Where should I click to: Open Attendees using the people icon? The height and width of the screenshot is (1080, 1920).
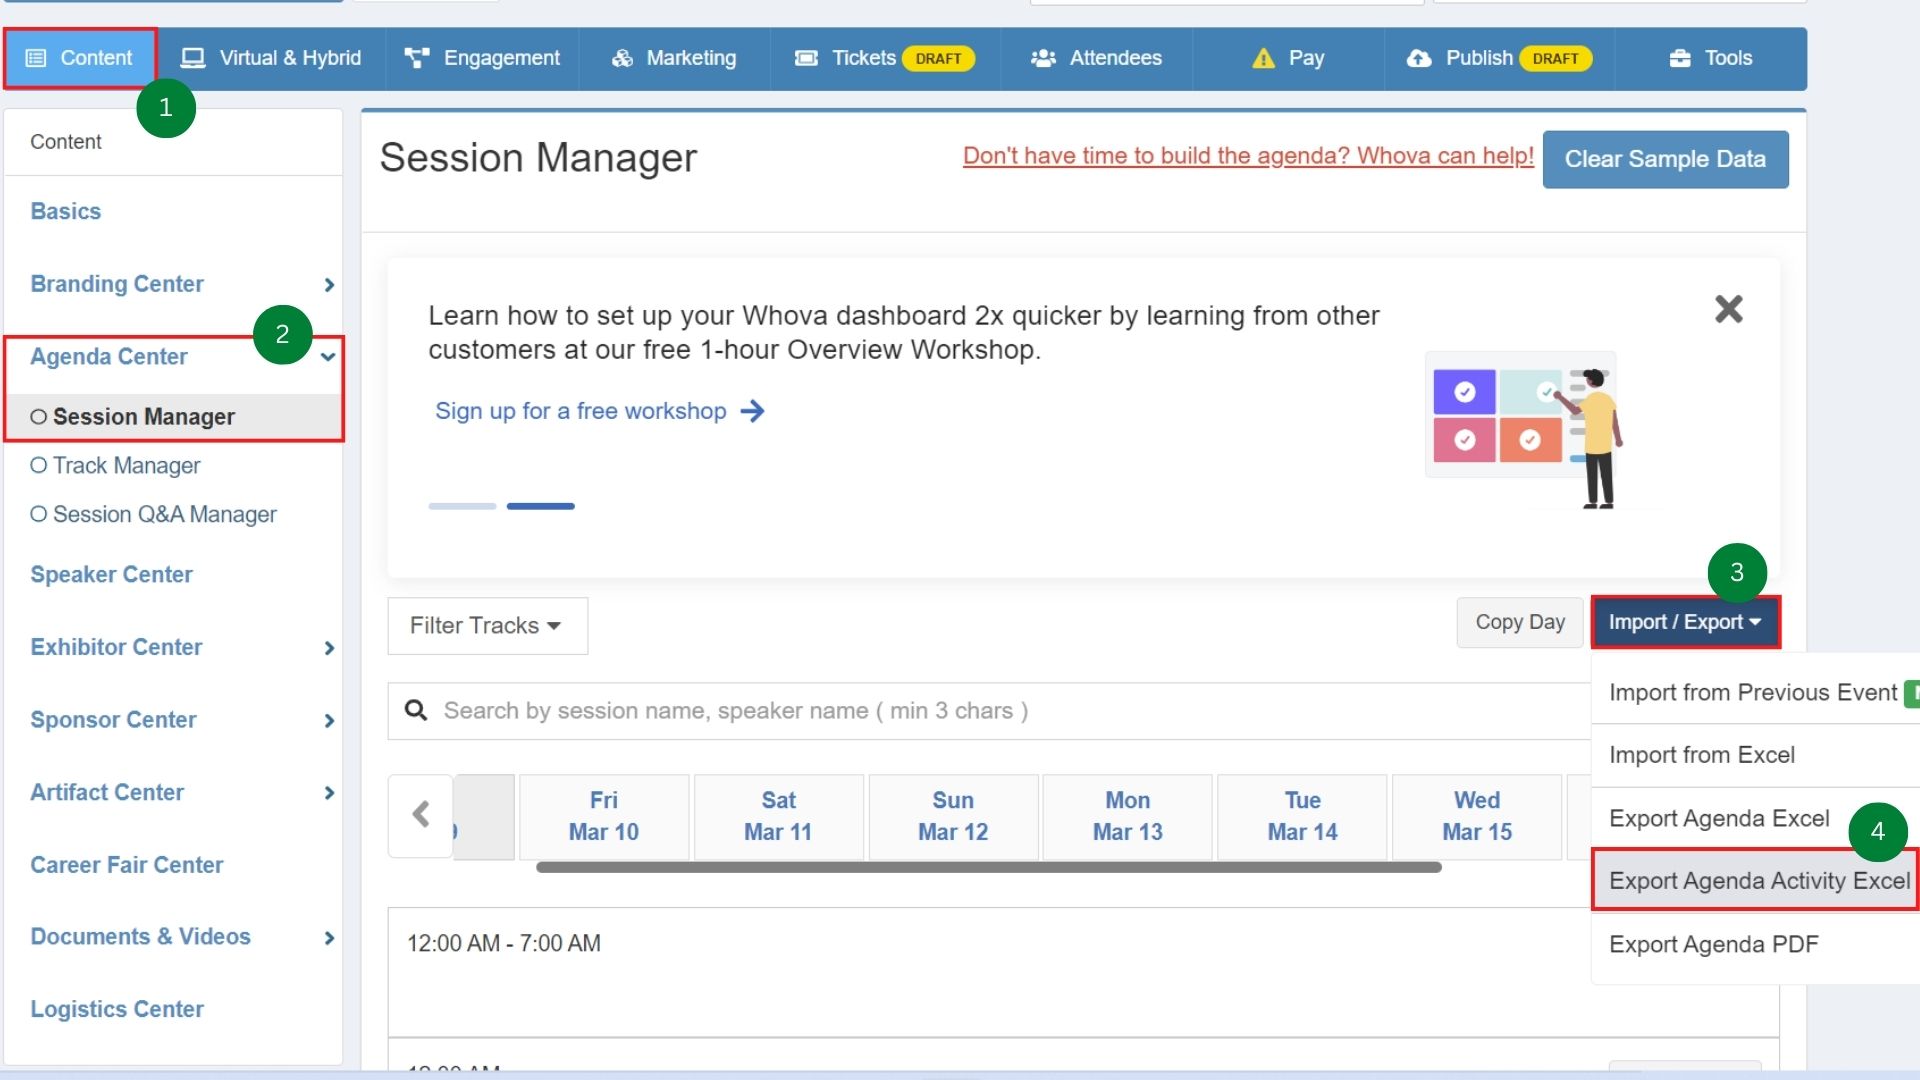click(1043, 58)
